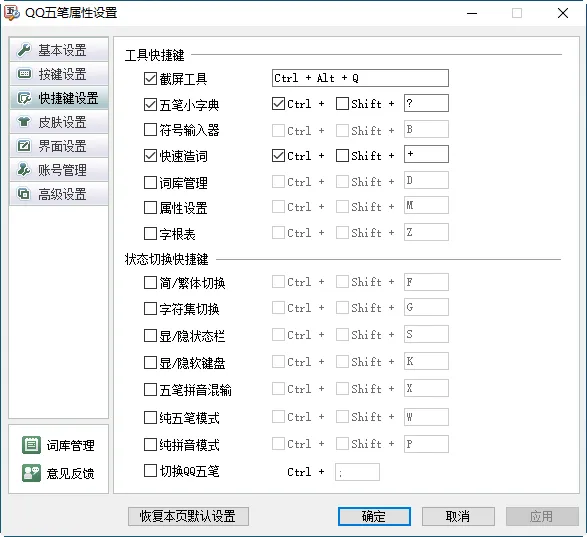The width and height of the screenshot is (587, 537).
Task: Enable the 简/繁体切换 checkbox
Action: point(150,283)
